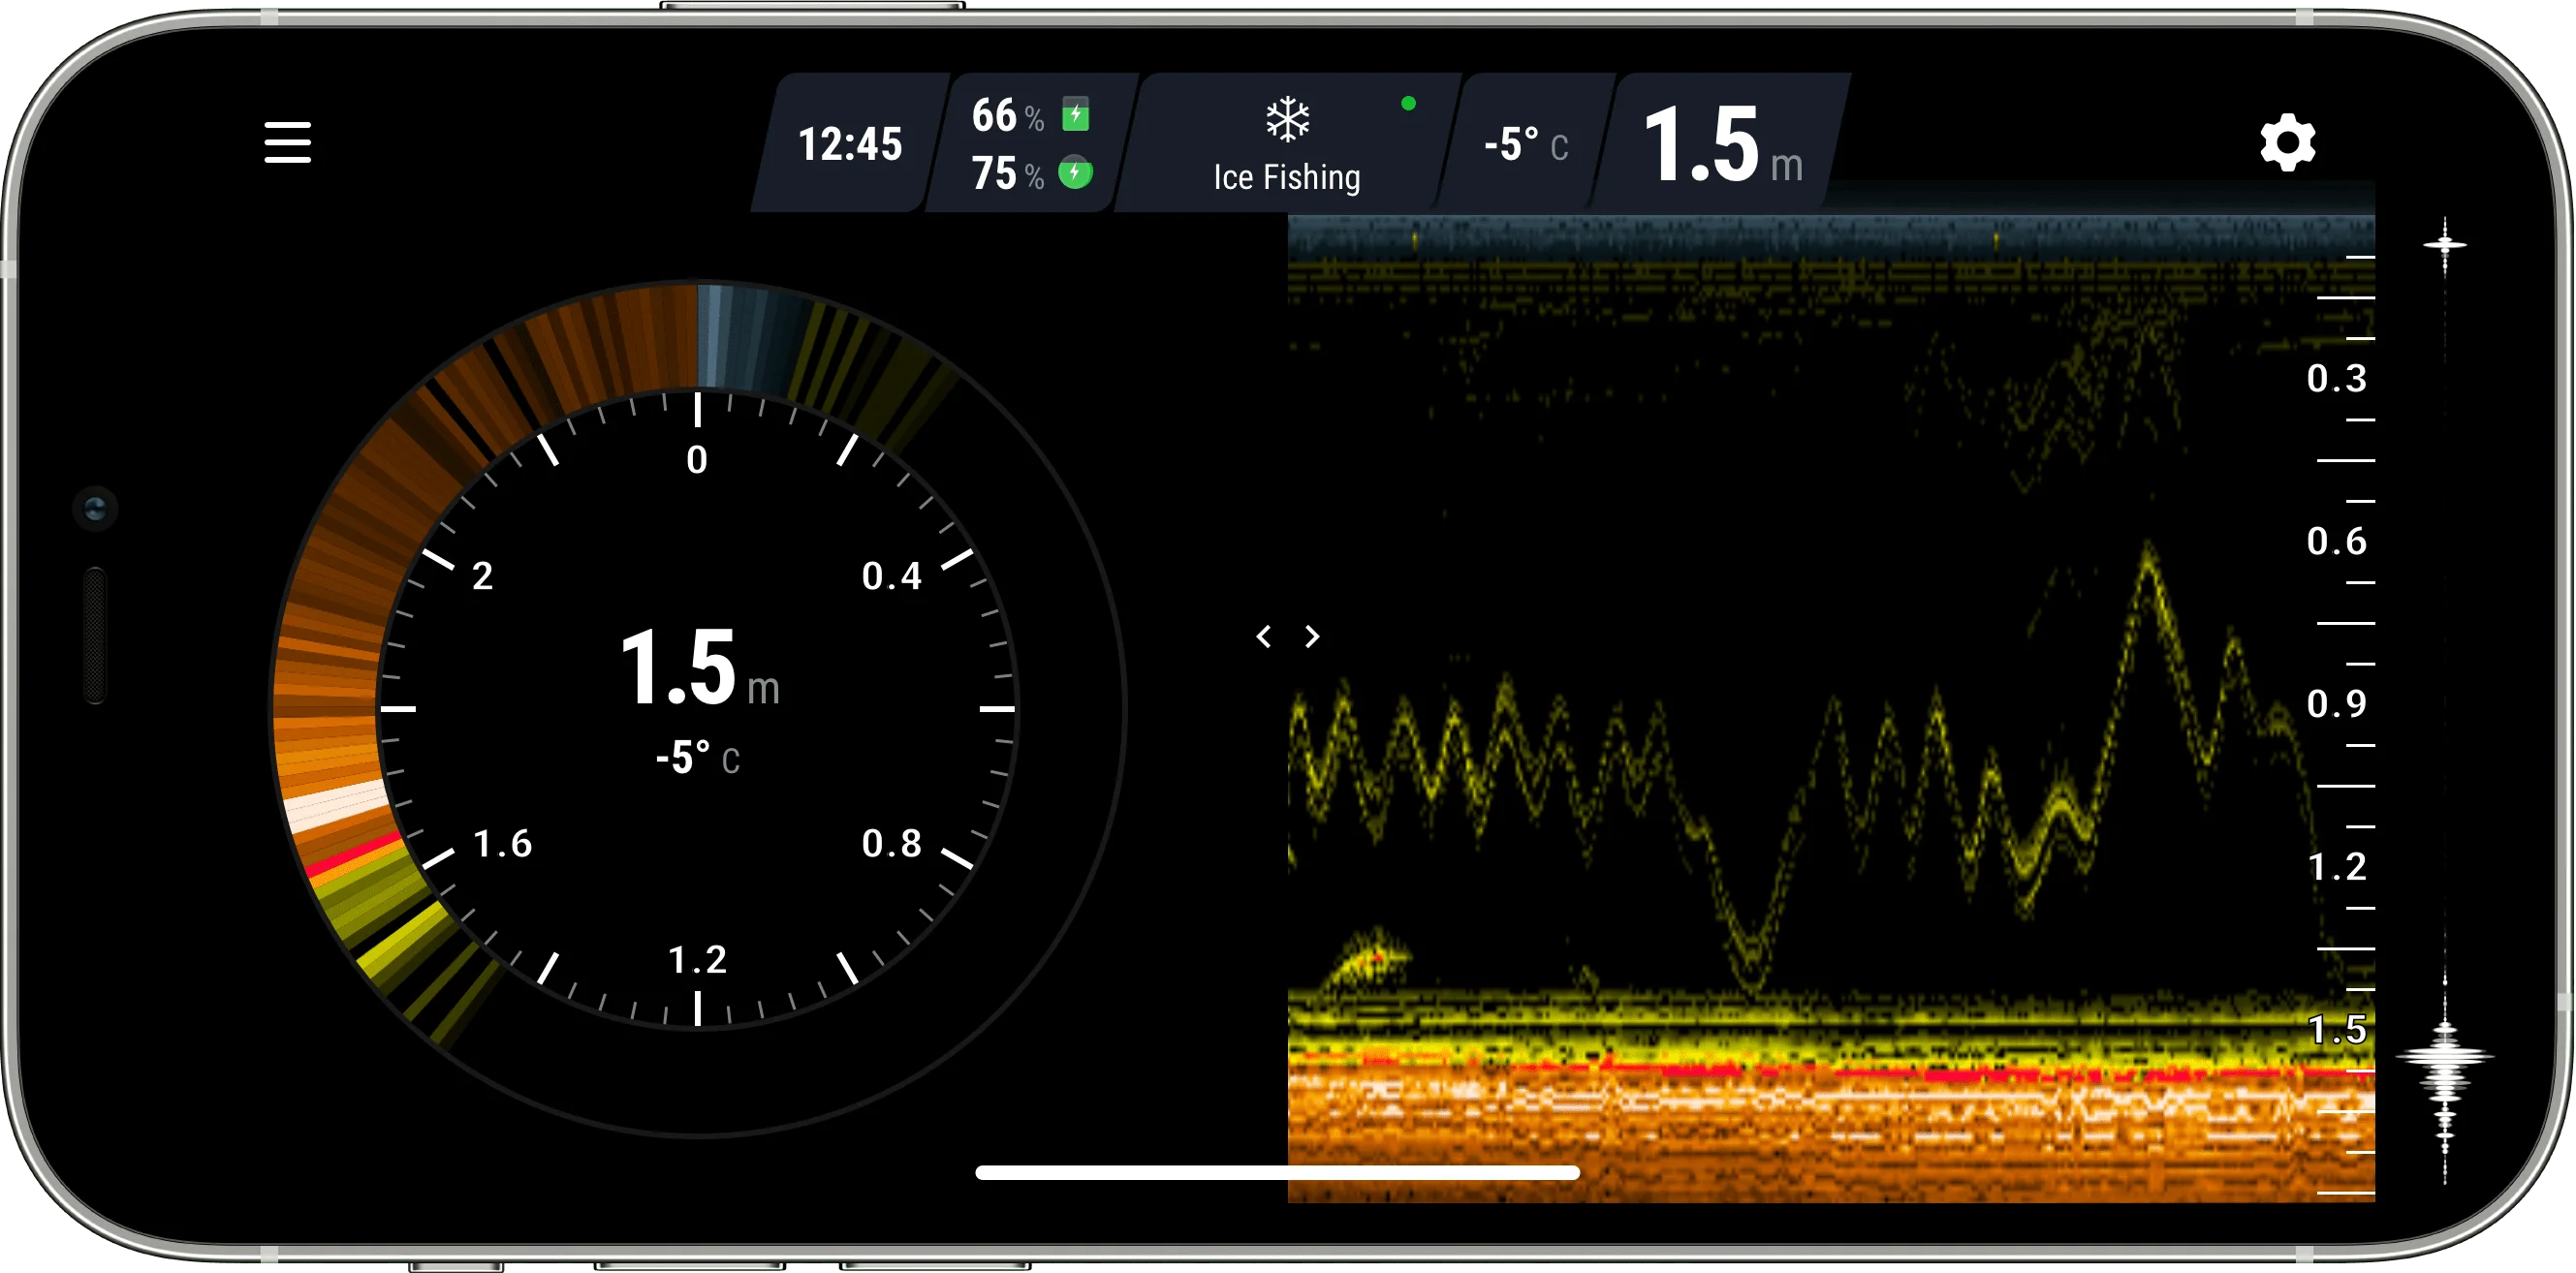Tap the 12:45 clock panel
The image size is (2576, 1273).
pyautogui.click(x=850, y=144)
